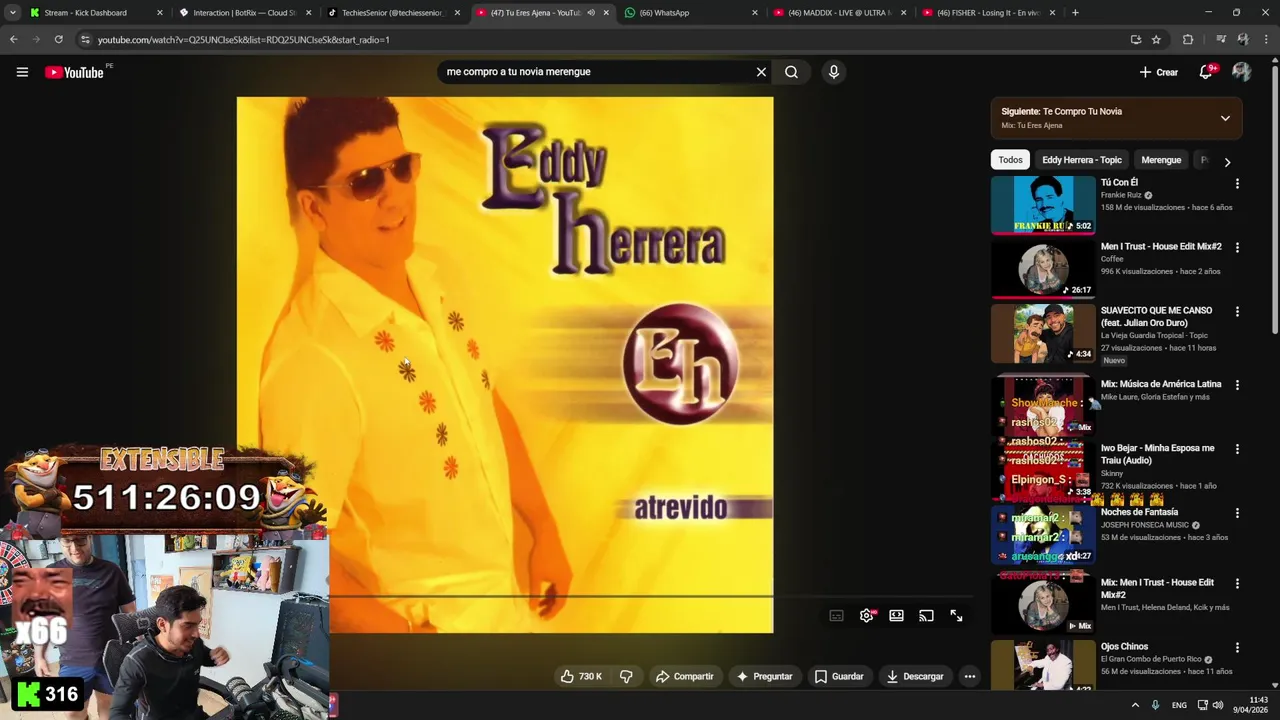Start voice search with the microphone
The height and width of the screenshot is (720, 1280).
coord(833,72)
